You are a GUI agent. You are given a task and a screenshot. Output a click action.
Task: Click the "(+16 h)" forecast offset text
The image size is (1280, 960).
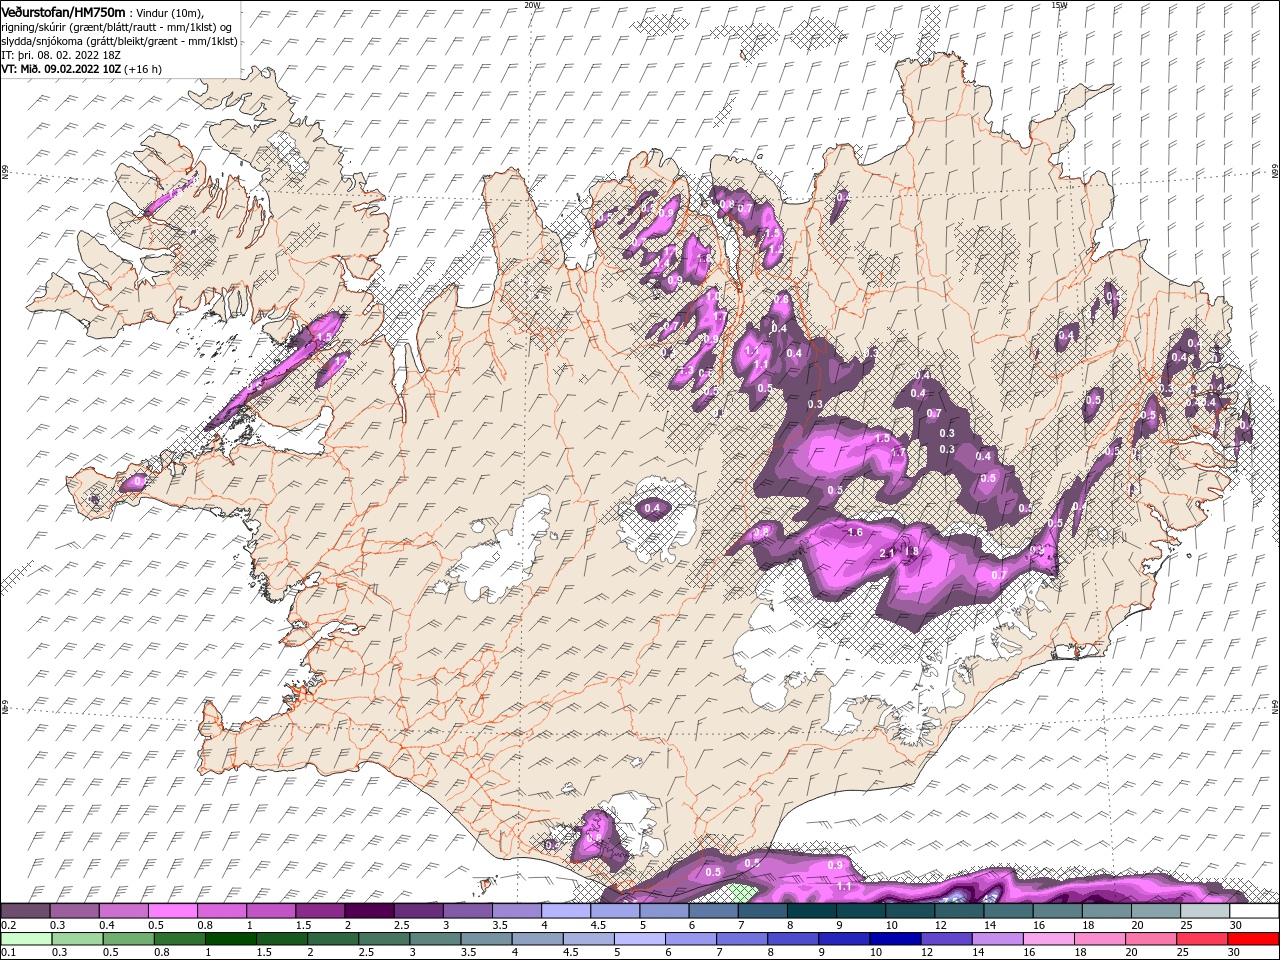point(144,69)
